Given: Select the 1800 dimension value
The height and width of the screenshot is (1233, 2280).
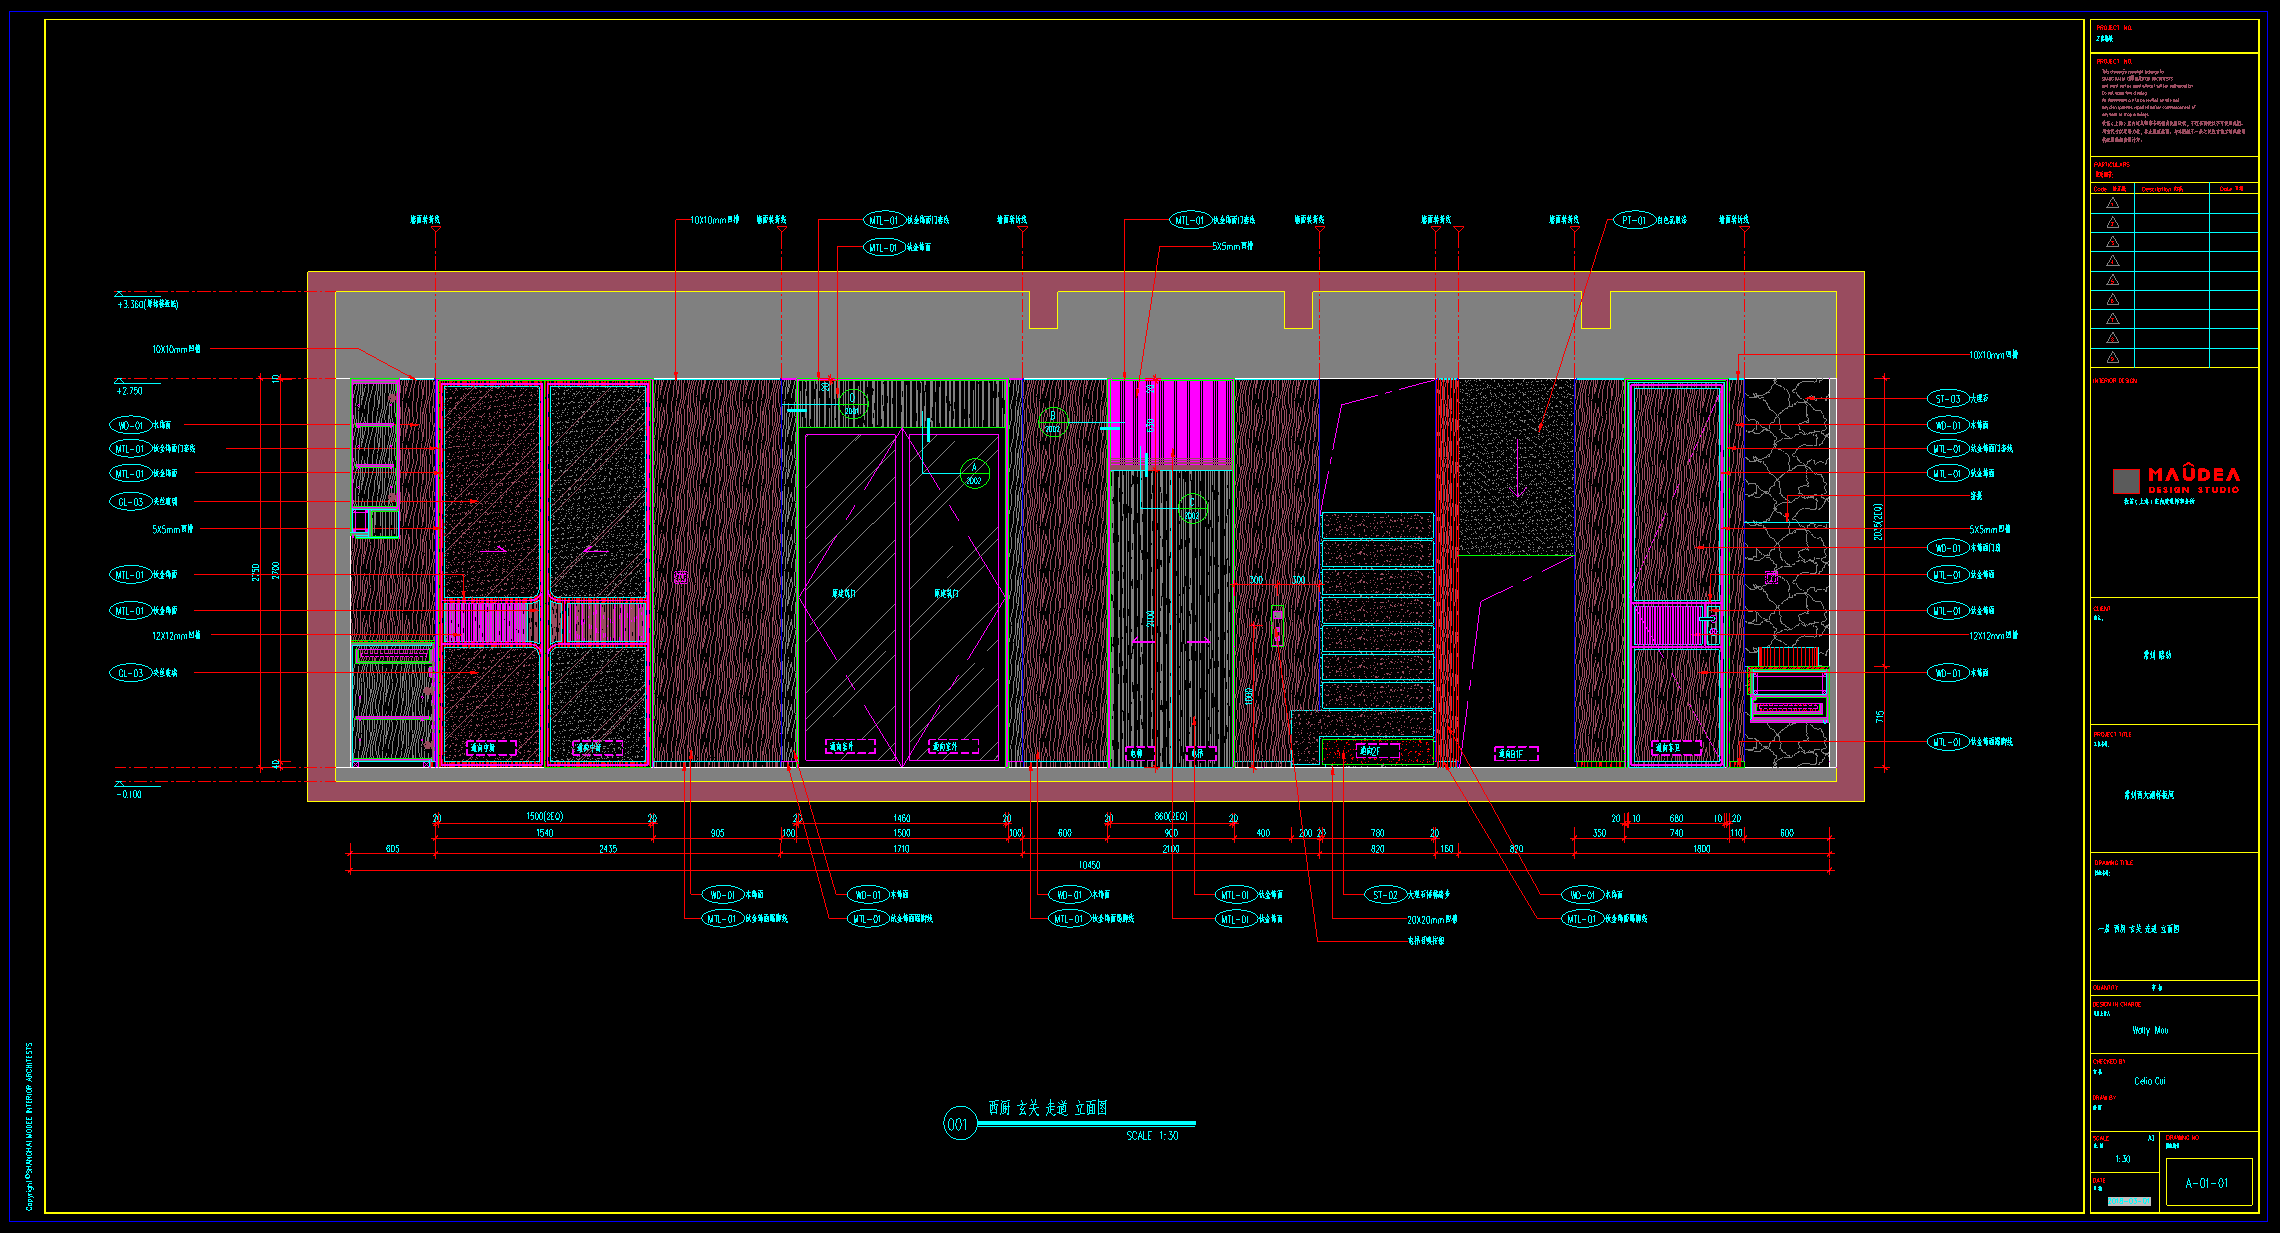Looking at the screenshot, I should click(x=1701, y=849).
